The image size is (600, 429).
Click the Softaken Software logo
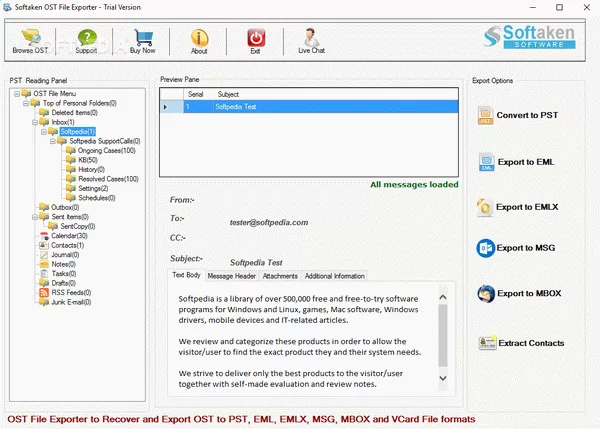(530, 37)
